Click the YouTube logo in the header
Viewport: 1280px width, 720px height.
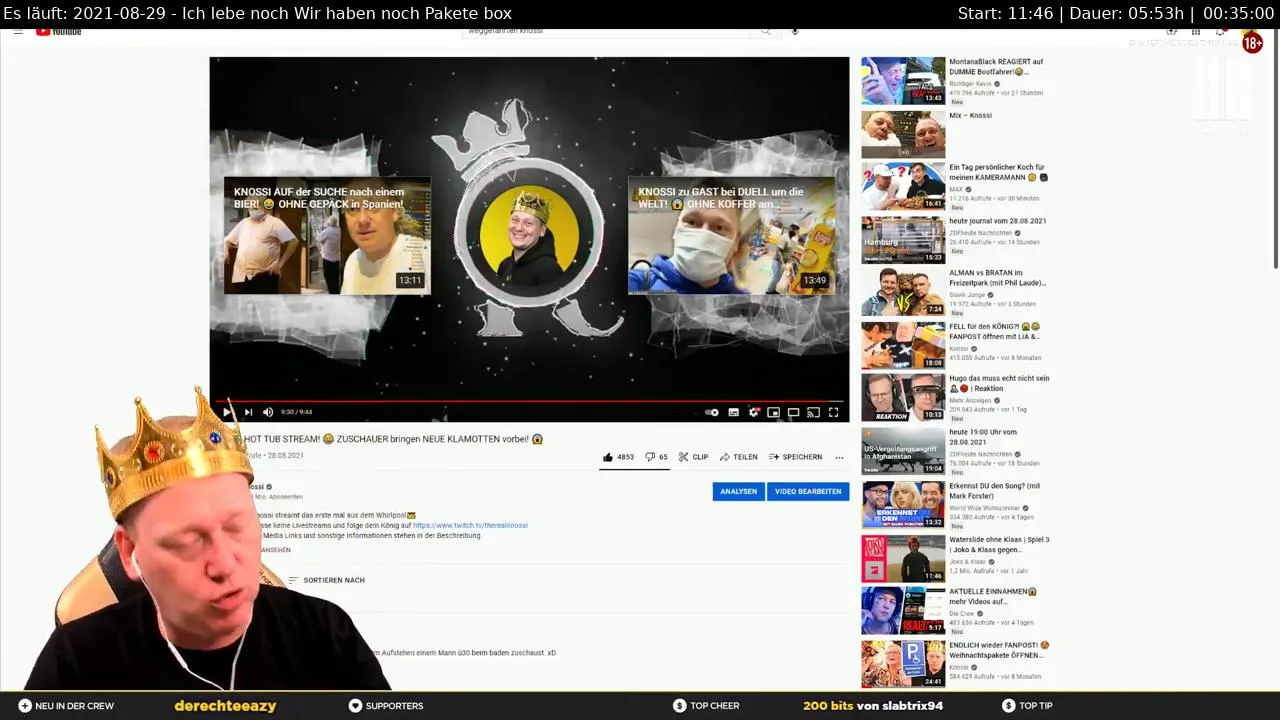coord(59,31)
